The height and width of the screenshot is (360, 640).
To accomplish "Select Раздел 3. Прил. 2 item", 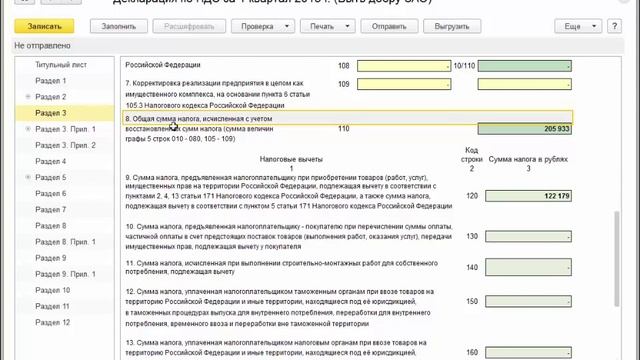I will point(65,145).
